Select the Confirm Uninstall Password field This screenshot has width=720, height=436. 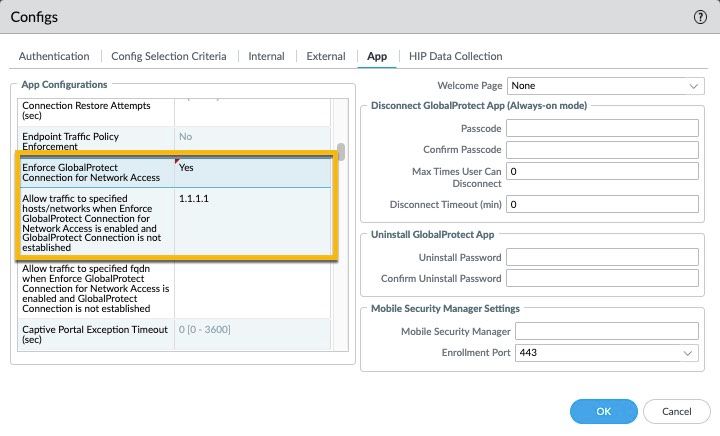click(601, 278)
